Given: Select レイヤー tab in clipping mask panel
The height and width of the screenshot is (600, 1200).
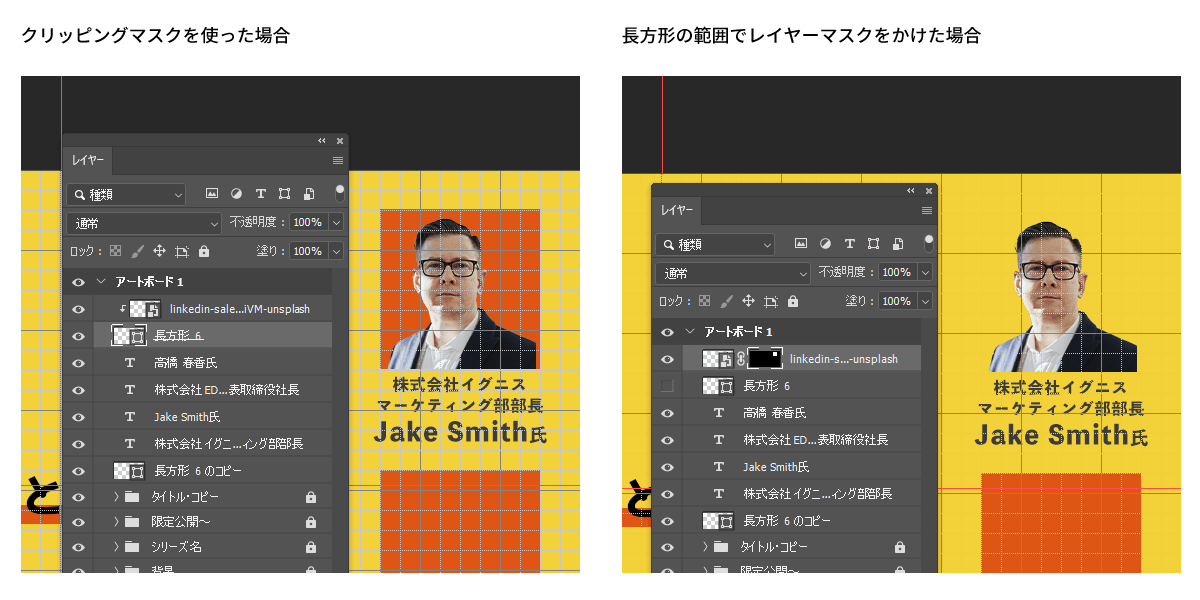Looking at the screenshot, I should coord(88,161).
